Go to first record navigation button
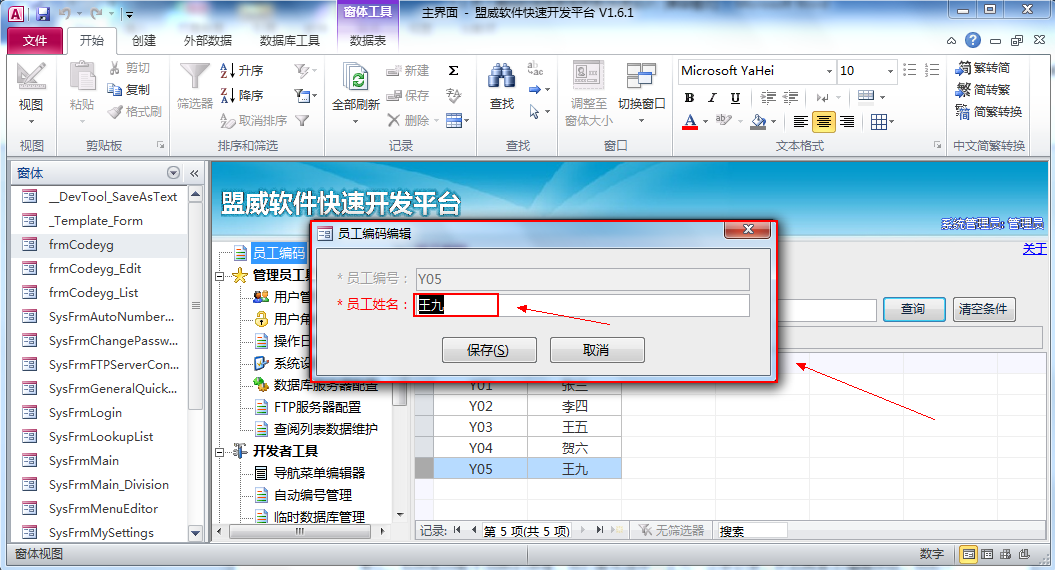The image size is (1055, 570). (458, 530)
